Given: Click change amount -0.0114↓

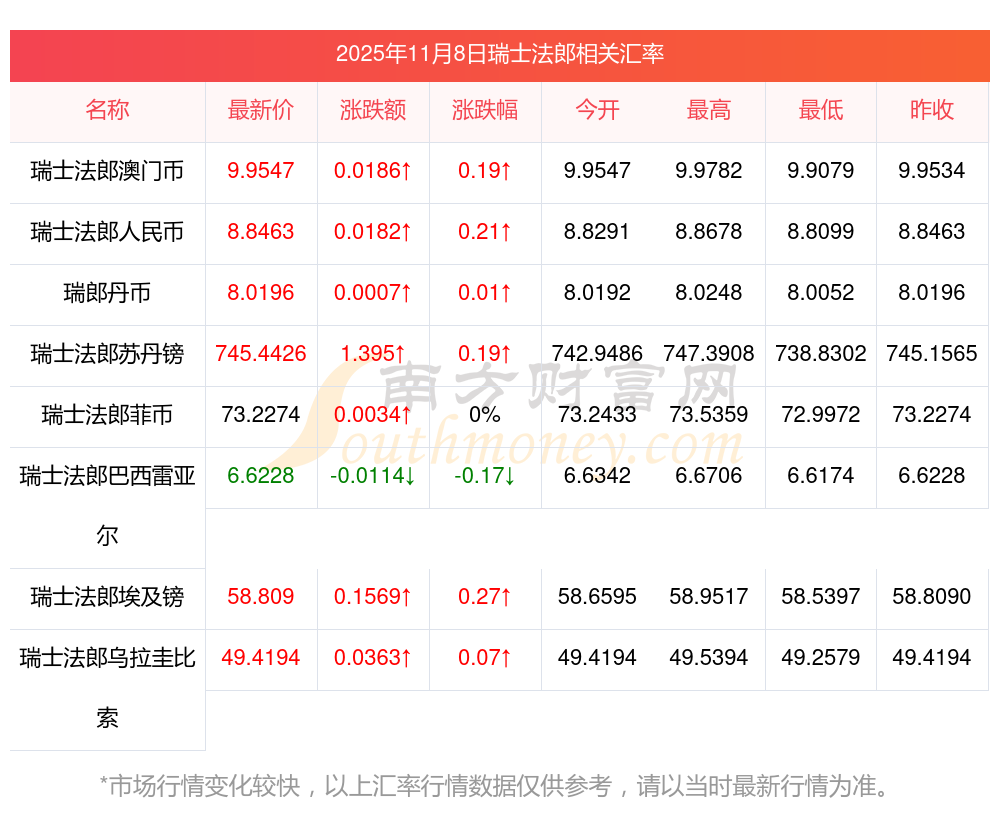Looking at the screenshot, I should (373, 475).
